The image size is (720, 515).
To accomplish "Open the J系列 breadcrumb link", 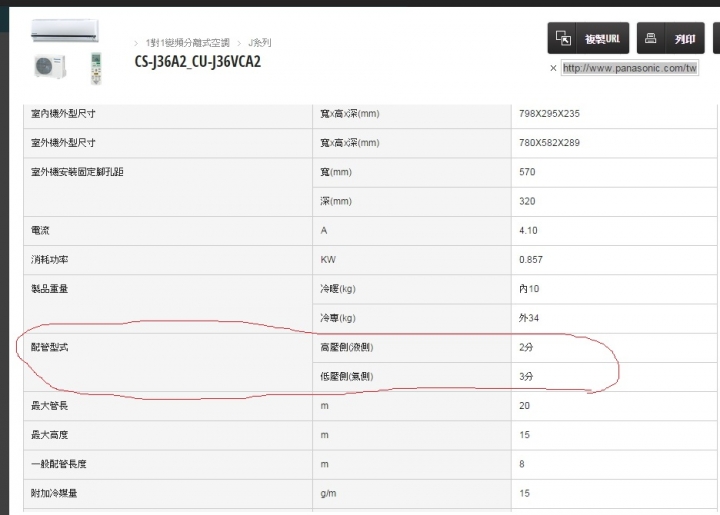I will coord(259,43).
